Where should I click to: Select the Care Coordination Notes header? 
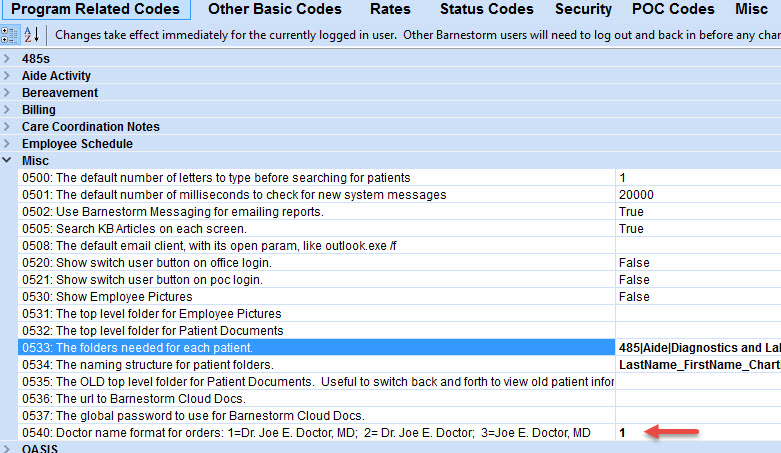point(91,127)
